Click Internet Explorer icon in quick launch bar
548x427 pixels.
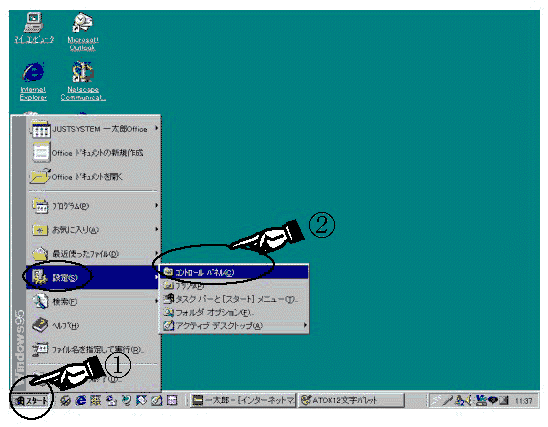coord(81,400)
